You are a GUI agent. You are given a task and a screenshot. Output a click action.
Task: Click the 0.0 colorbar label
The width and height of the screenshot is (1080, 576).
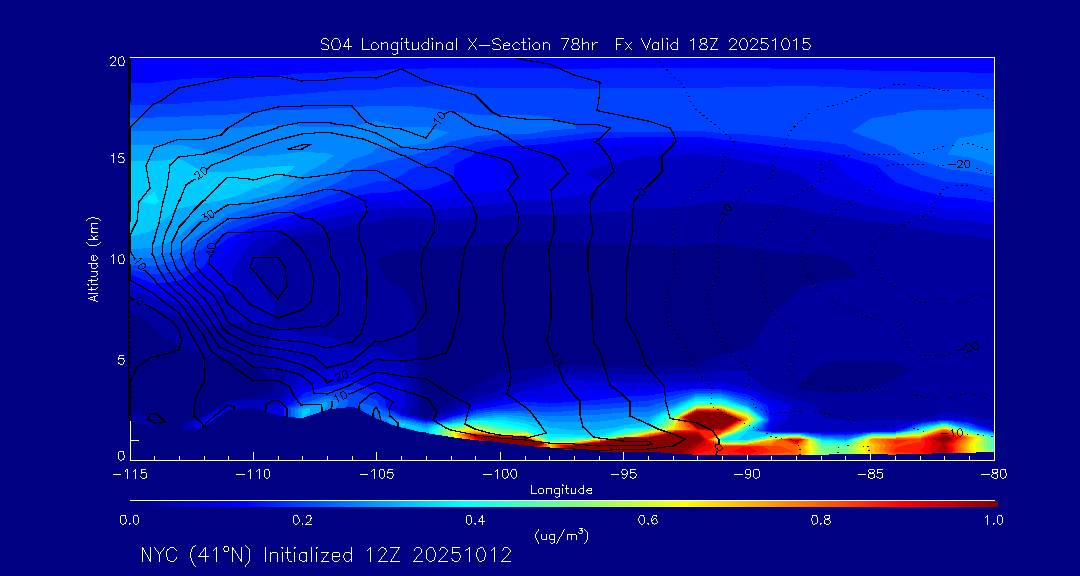[x=130, y=520]
